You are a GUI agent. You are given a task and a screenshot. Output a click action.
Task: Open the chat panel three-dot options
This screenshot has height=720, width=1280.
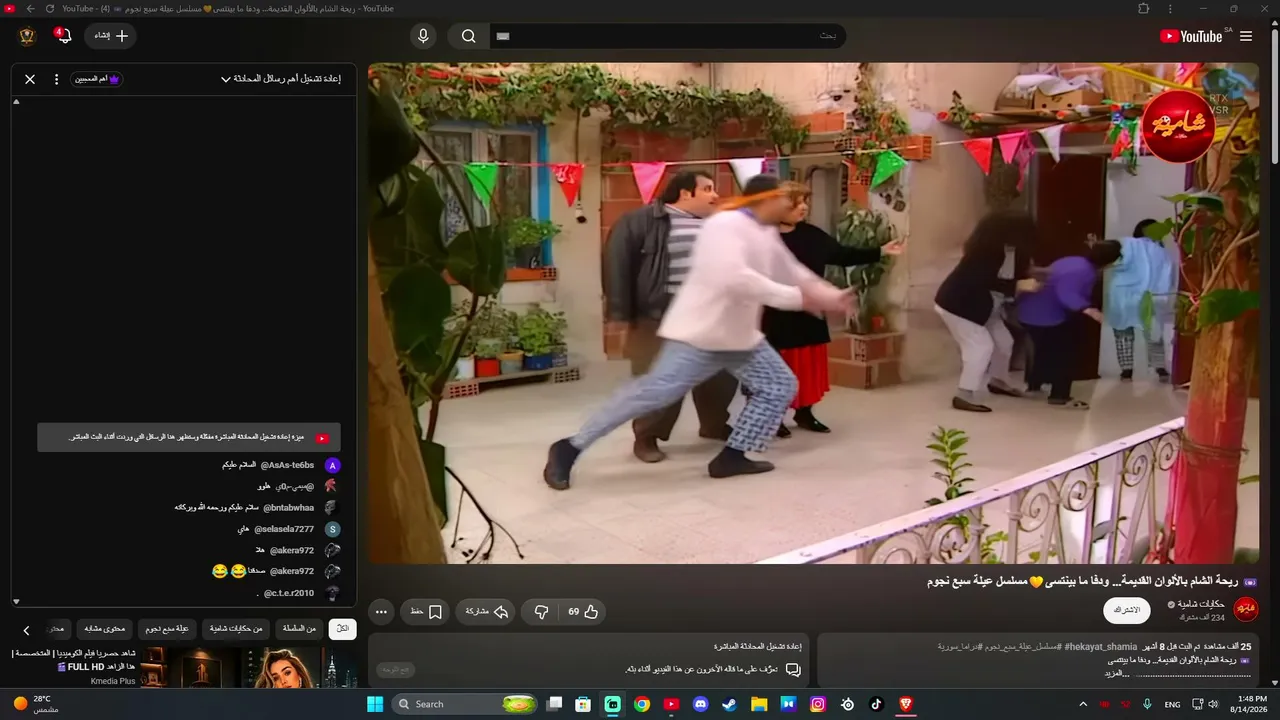pyautogui.click(x=56, y=79)
